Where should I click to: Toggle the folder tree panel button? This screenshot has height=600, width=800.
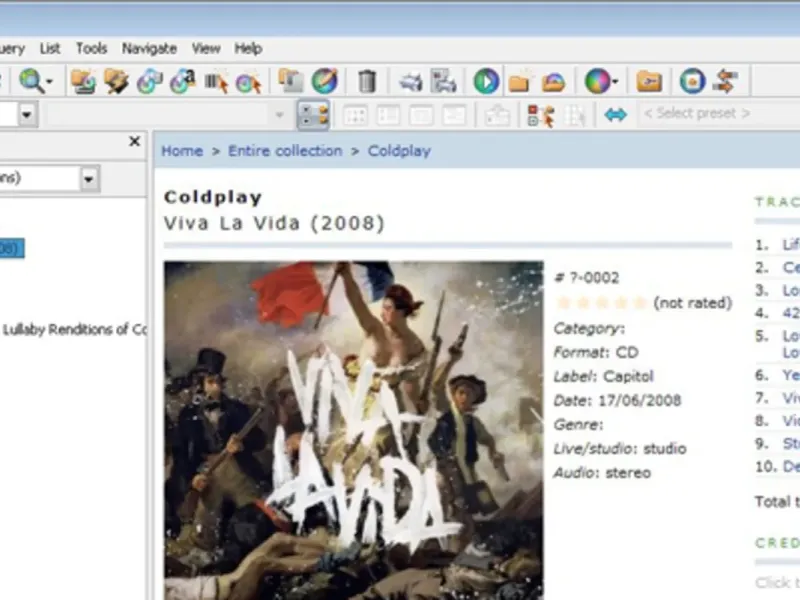point(313,115)
